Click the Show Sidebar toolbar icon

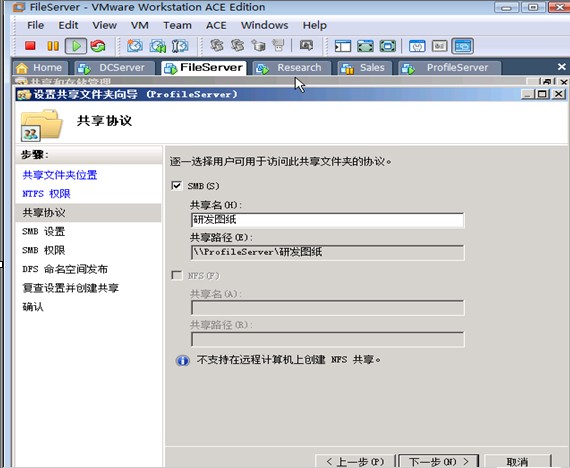point(343,46)
